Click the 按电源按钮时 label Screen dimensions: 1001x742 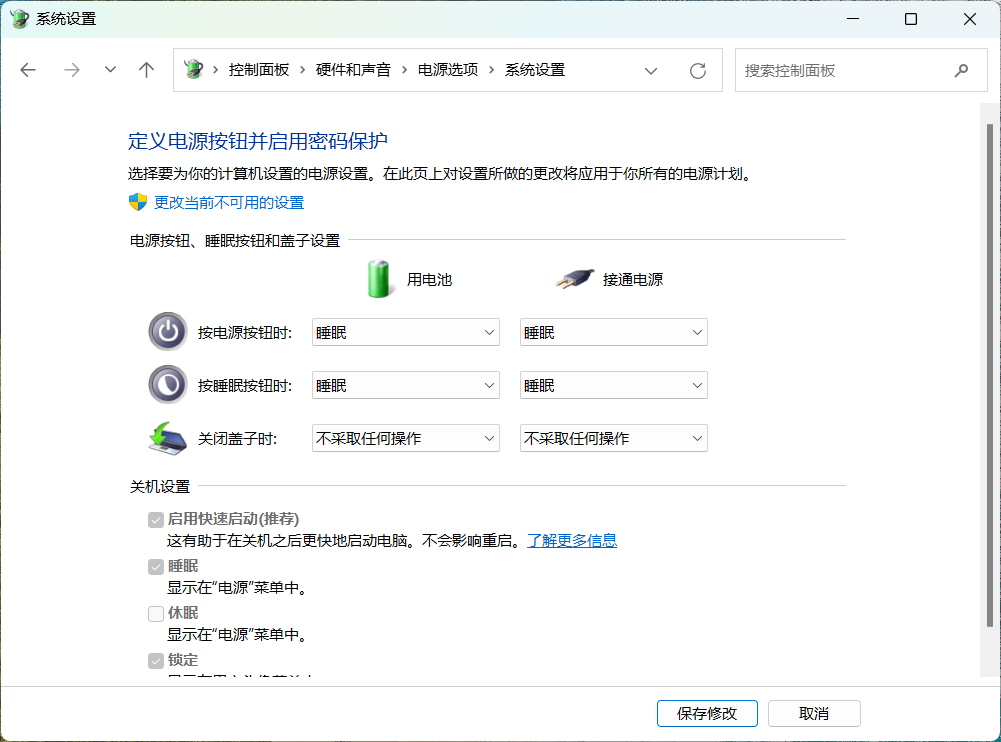pos(245,333)
